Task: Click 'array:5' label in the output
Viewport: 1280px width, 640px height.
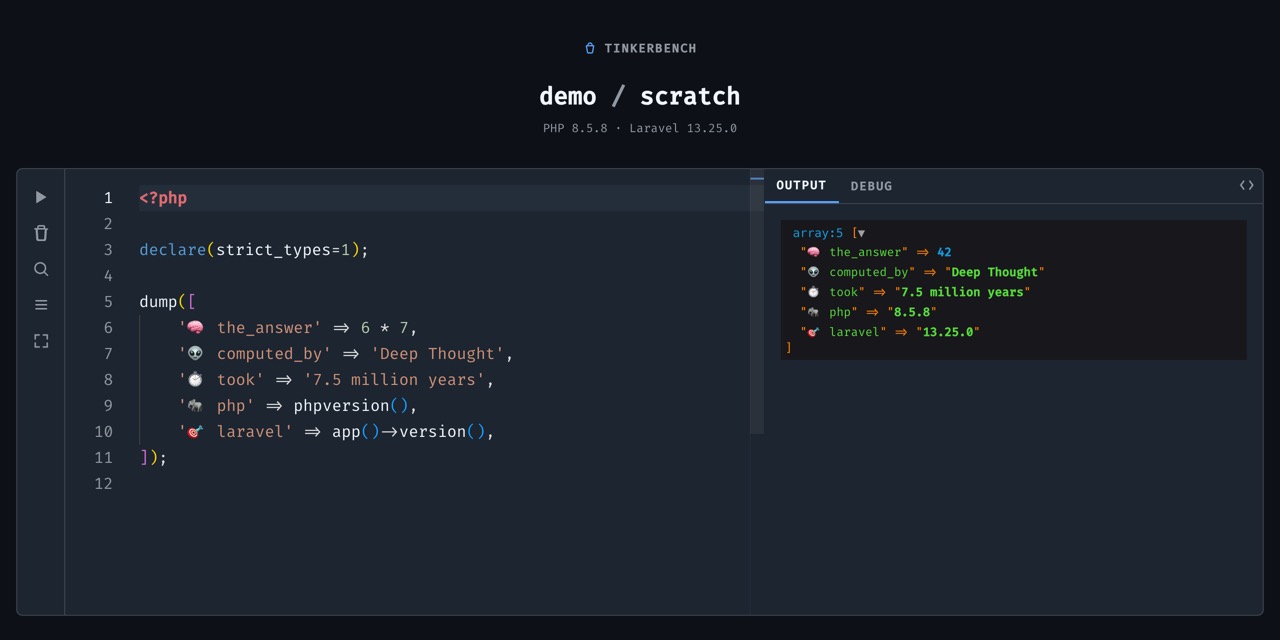Action: pyautogui.click(x=818, y=233)
